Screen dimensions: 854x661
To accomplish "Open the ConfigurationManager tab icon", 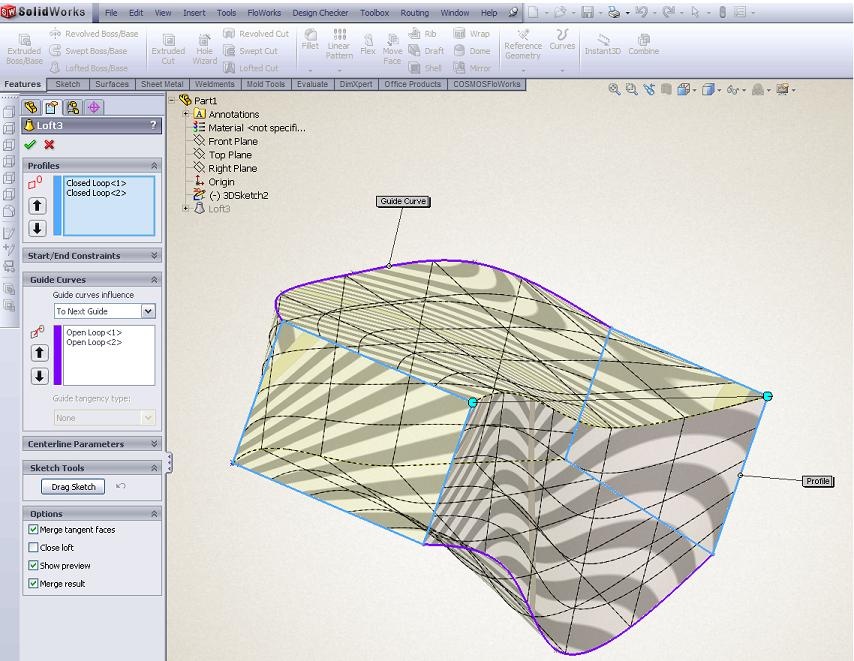I will (74, 107).
